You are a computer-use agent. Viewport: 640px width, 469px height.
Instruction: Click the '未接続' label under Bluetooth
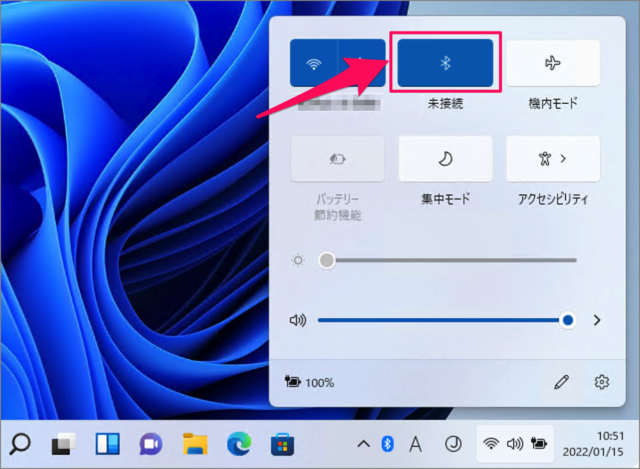(x=445, y=104)
